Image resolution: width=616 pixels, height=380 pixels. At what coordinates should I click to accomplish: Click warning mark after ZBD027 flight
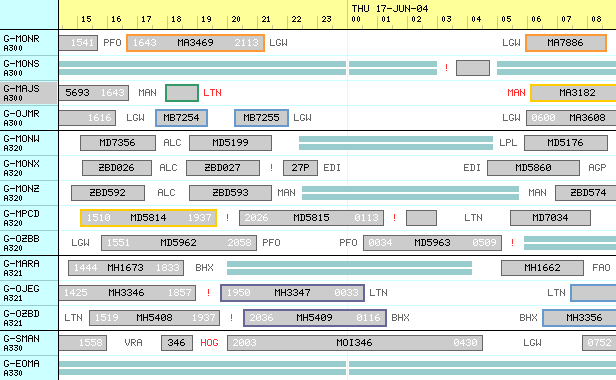tap(271, 168)
